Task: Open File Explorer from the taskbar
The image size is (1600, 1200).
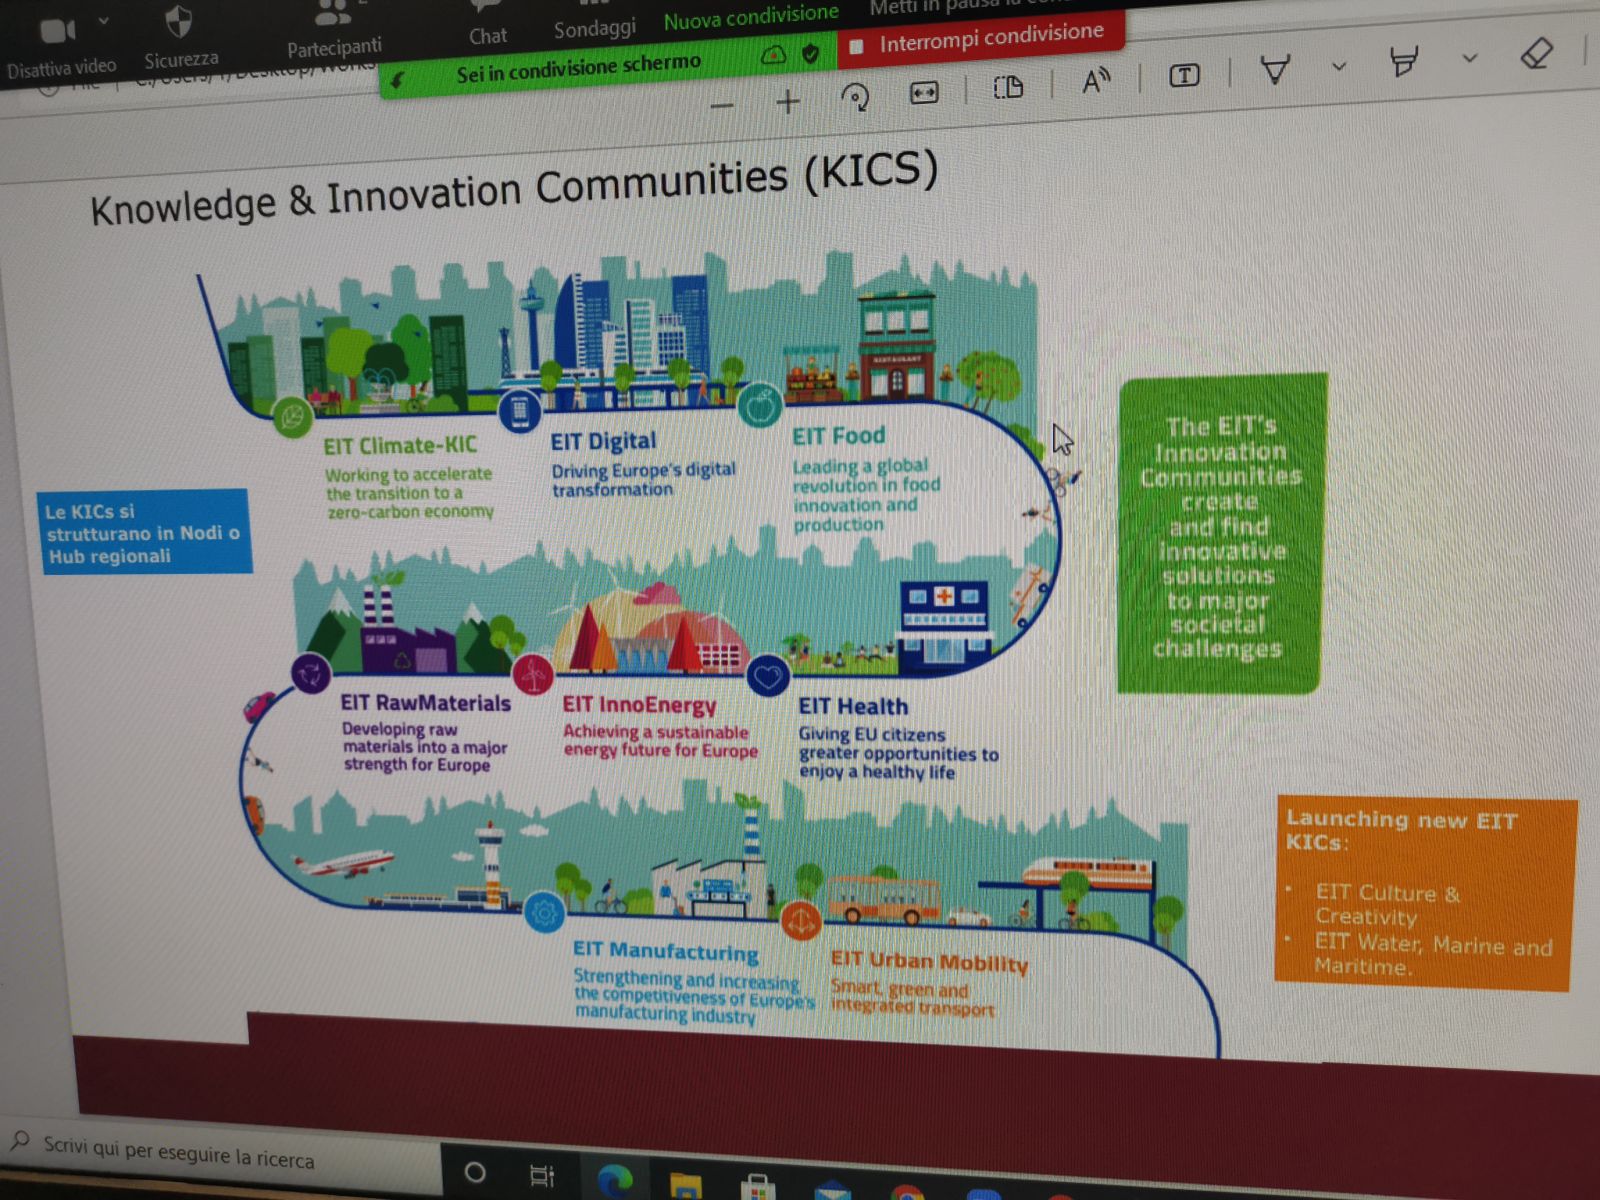Action: [686, 1186]
